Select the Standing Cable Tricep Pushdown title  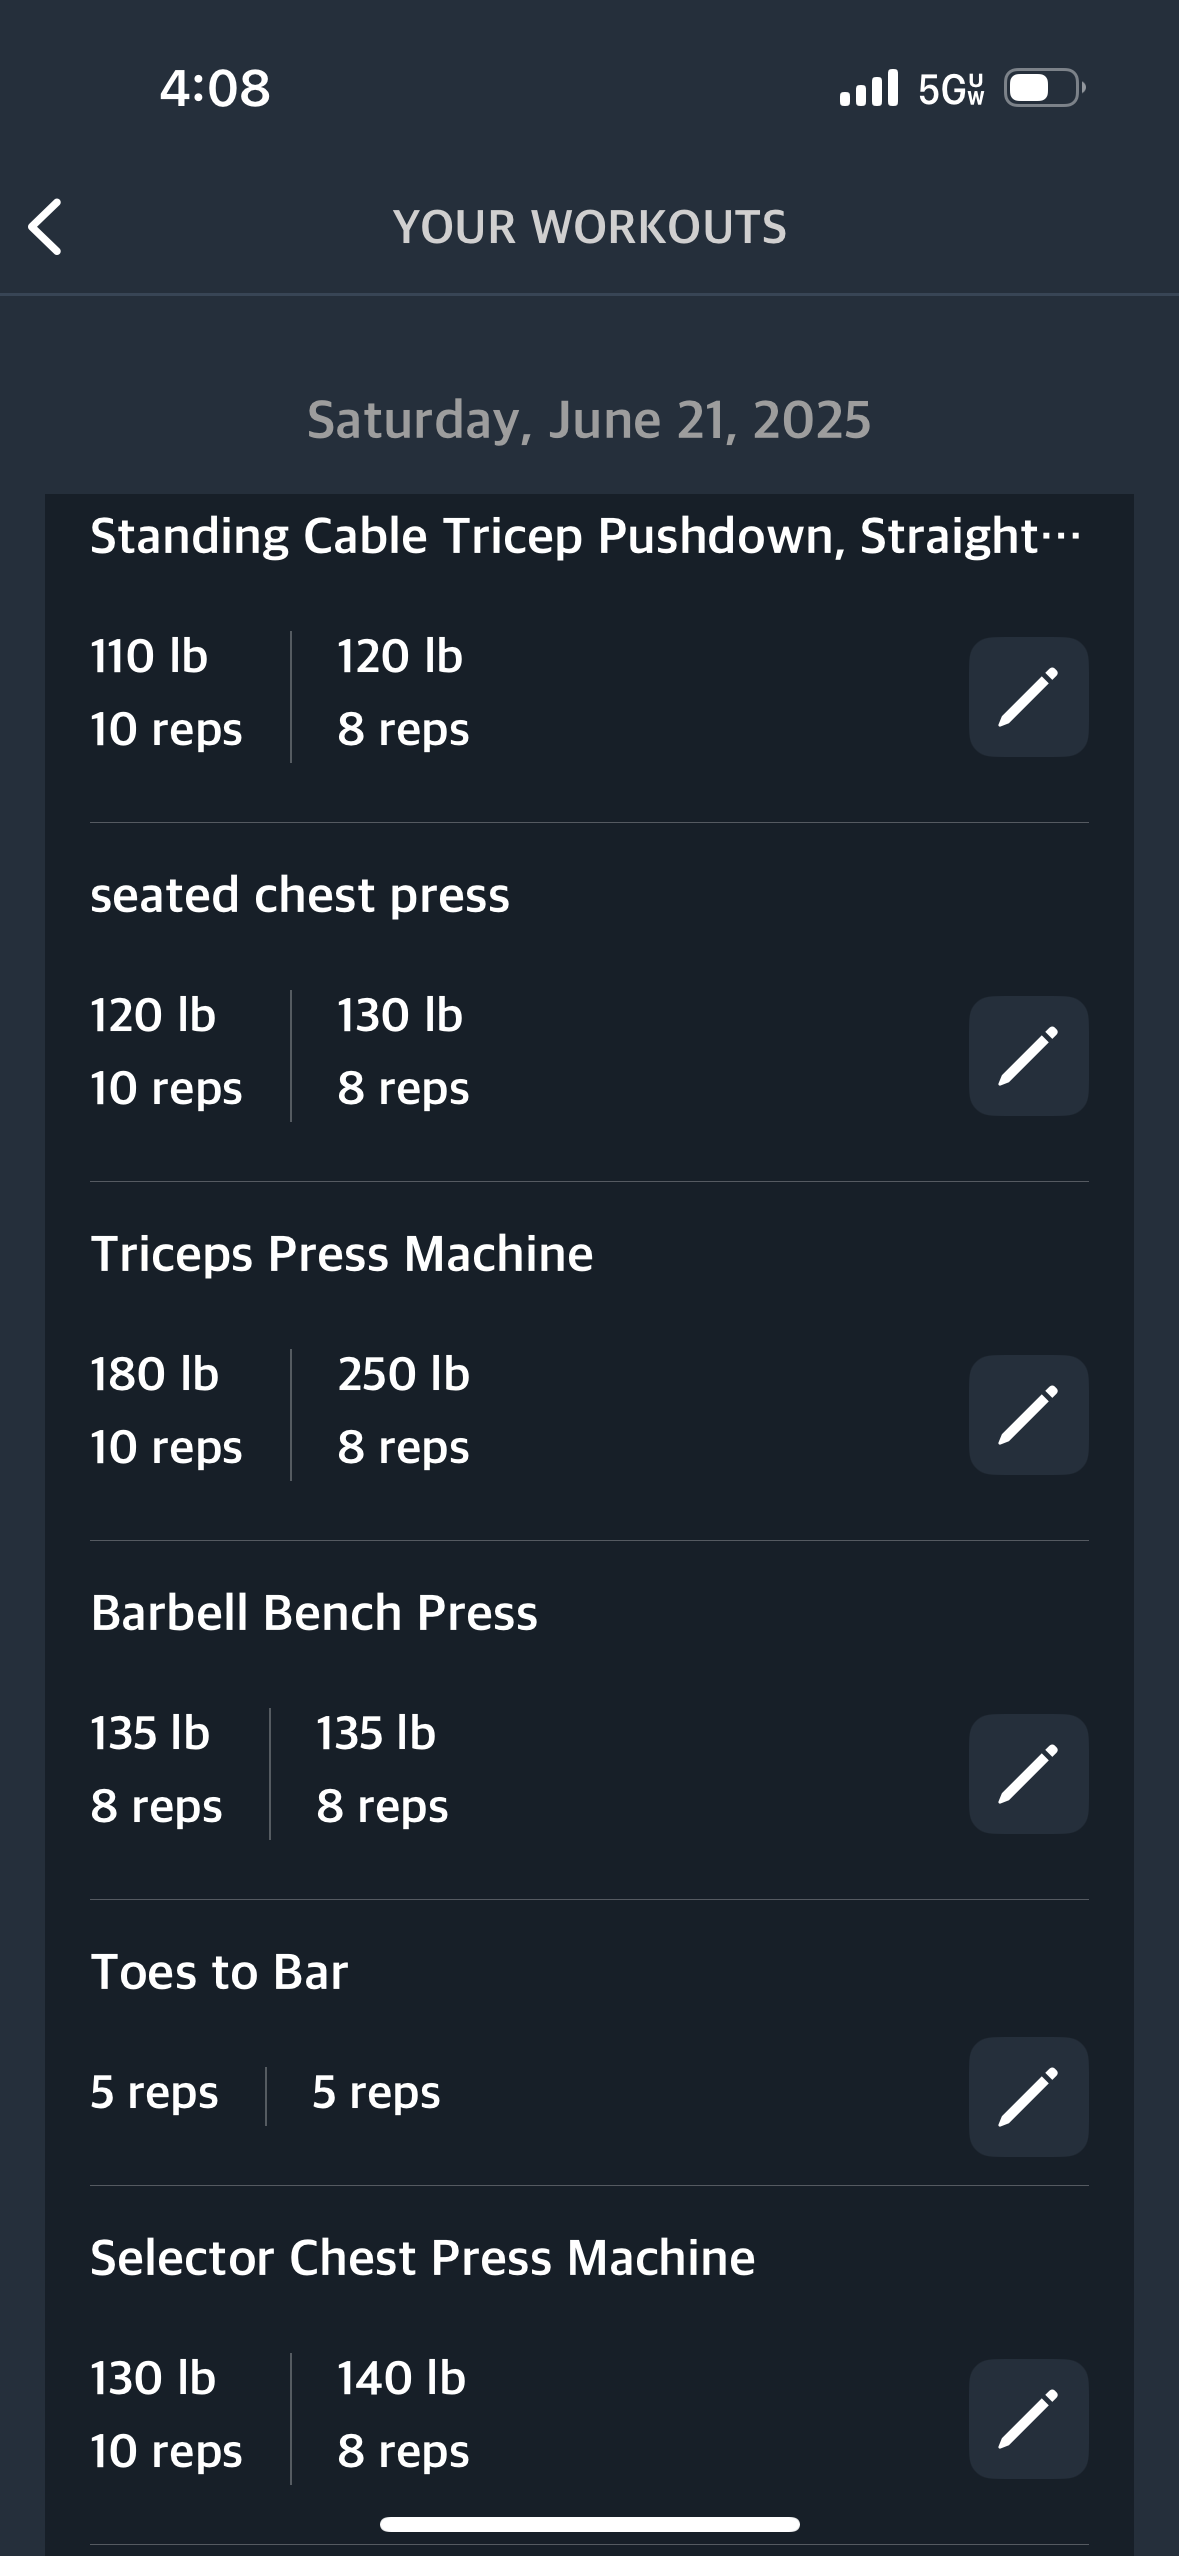point(586,536)
